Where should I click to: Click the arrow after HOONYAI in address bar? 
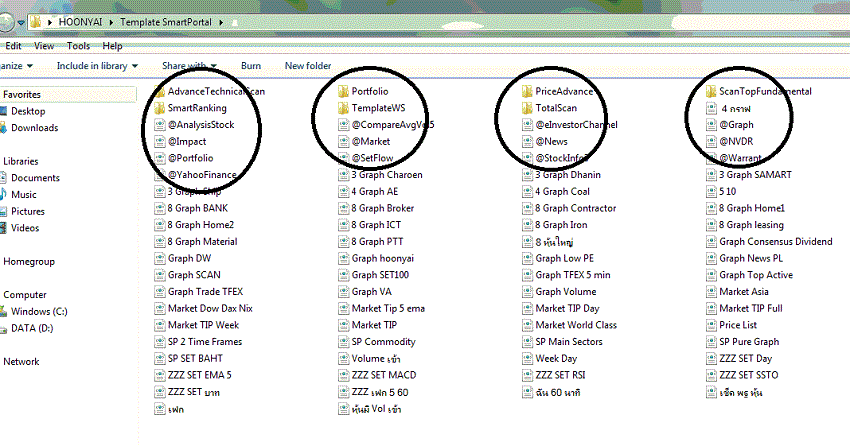click(x=111, y=22)
